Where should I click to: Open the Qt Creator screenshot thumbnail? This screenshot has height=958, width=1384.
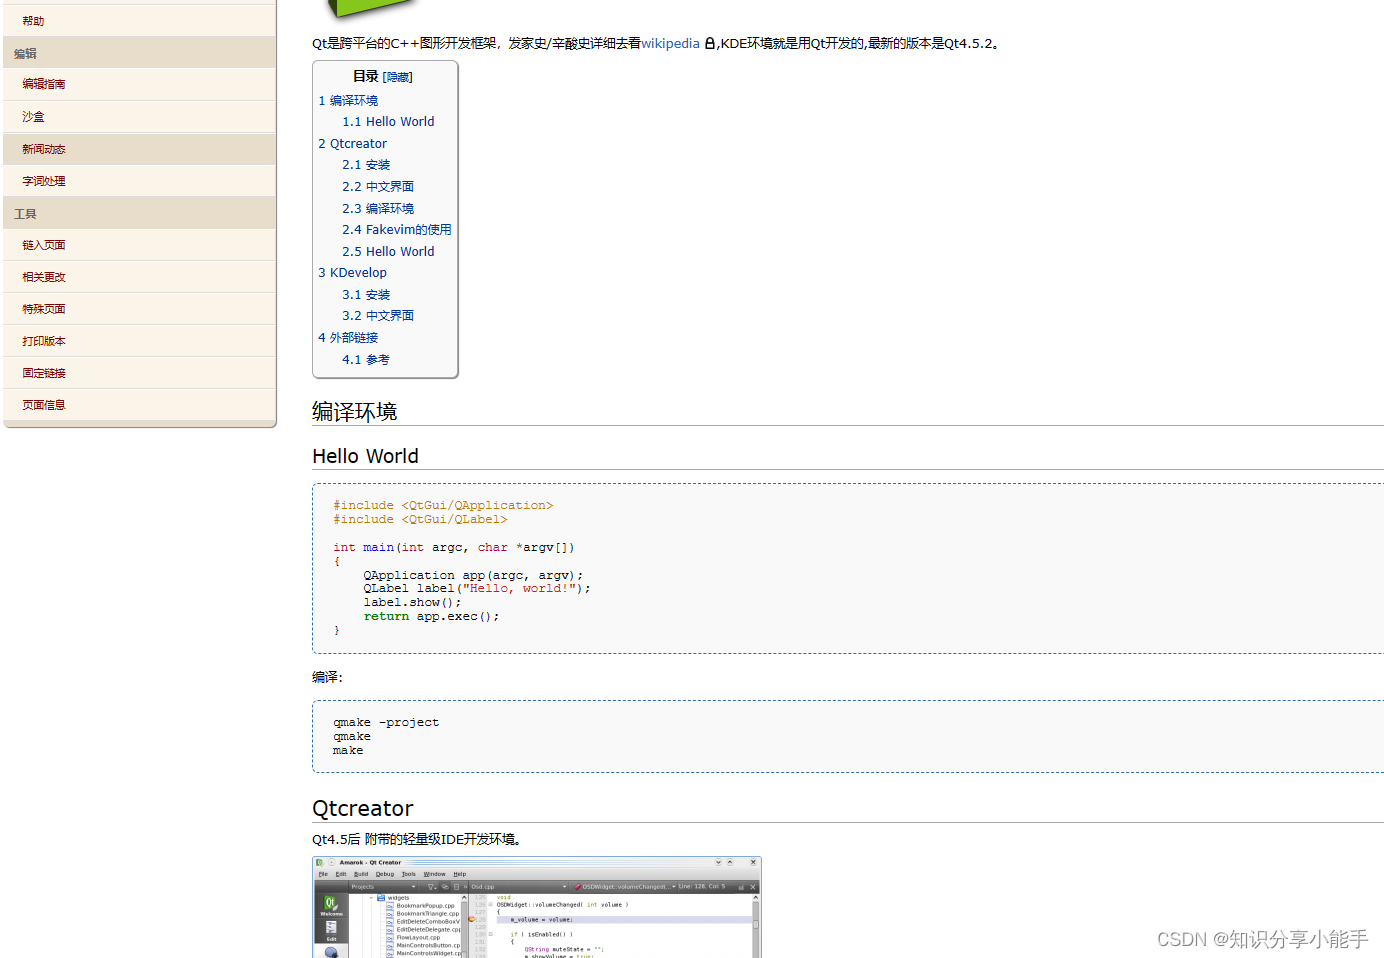pyautogui.click(x=537, y=907)
